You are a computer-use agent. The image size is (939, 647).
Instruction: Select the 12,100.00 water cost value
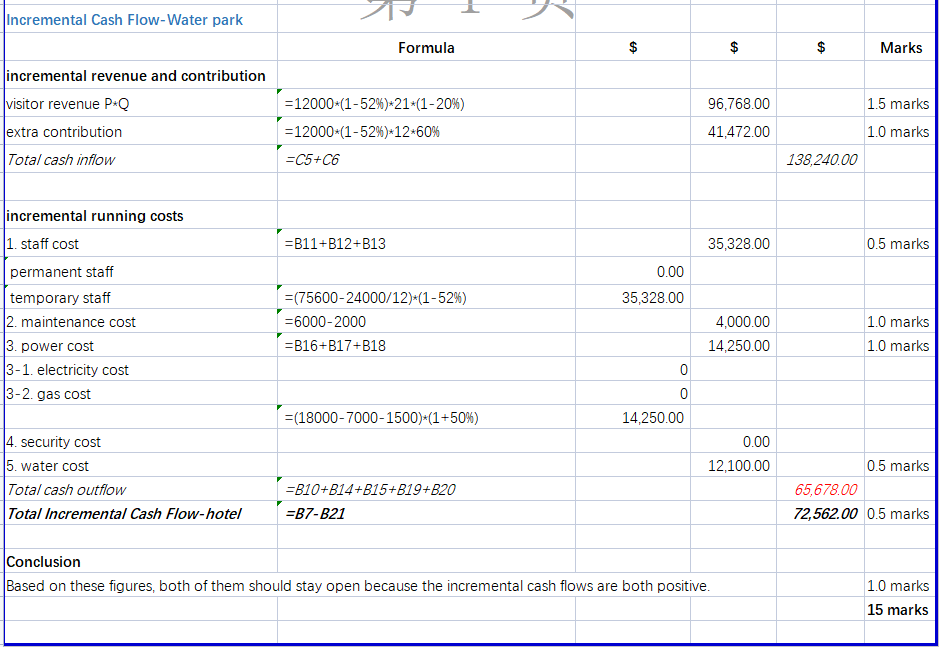click(739, 466)
